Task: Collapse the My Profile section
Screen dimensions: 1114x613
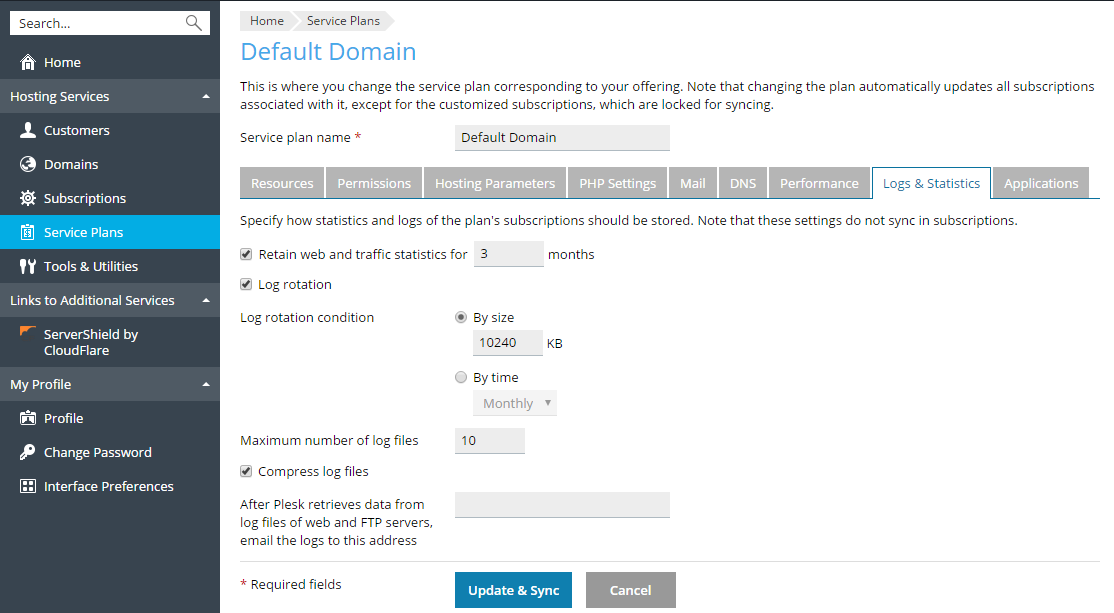Action: 206,384
